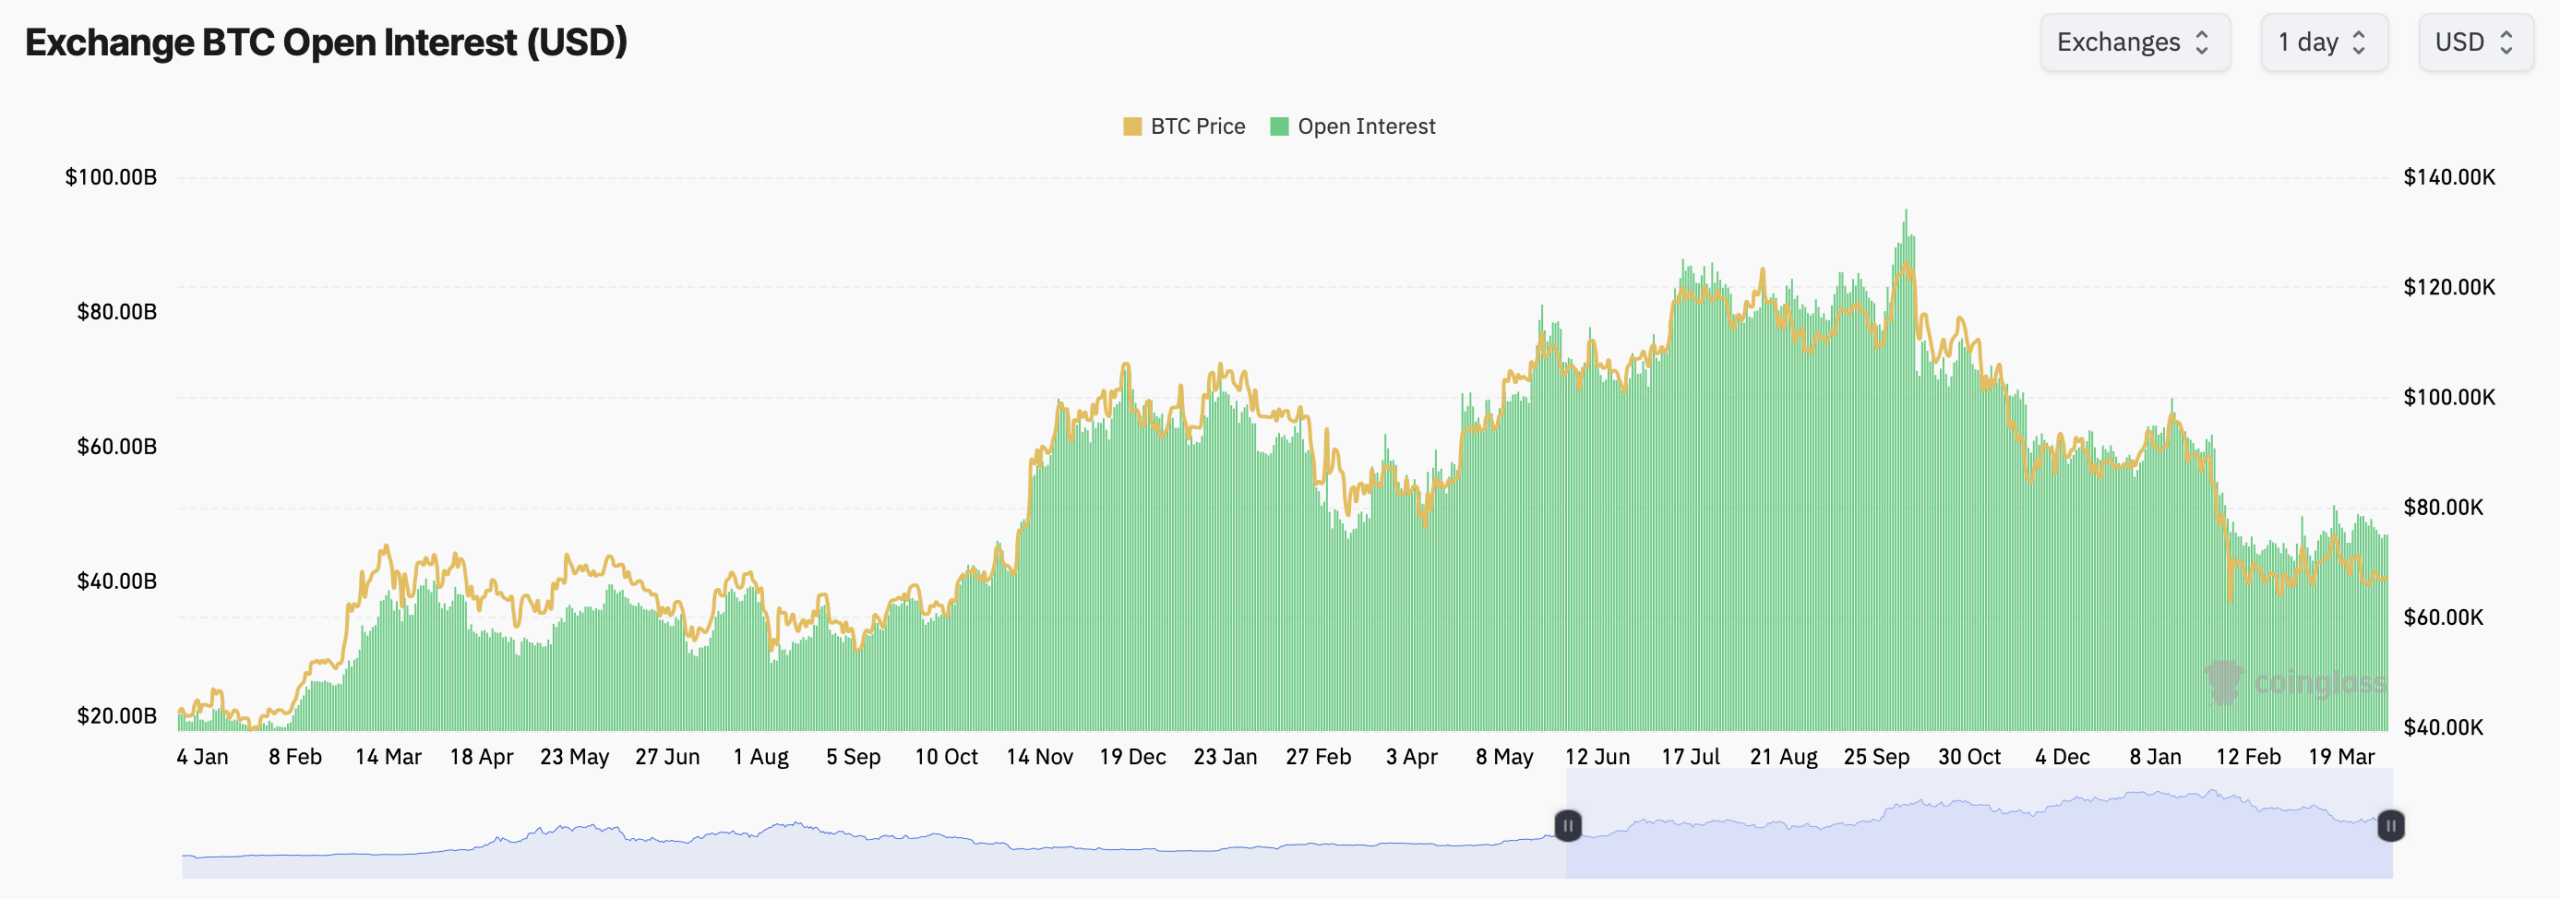The height and width of the screenshot is (899, 2560).
Task: Click the yellow BTC Price legend square
Action: coord(1132,127)
